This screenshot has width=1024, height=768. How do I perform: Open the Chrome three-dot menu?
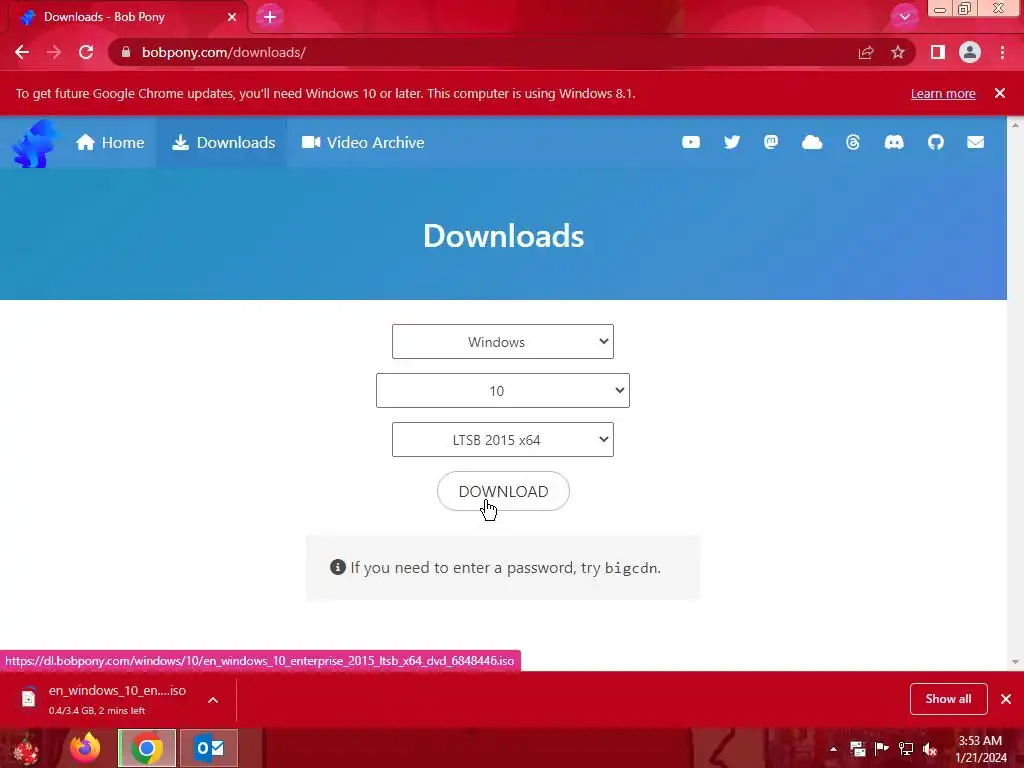tap(1002, 52)
